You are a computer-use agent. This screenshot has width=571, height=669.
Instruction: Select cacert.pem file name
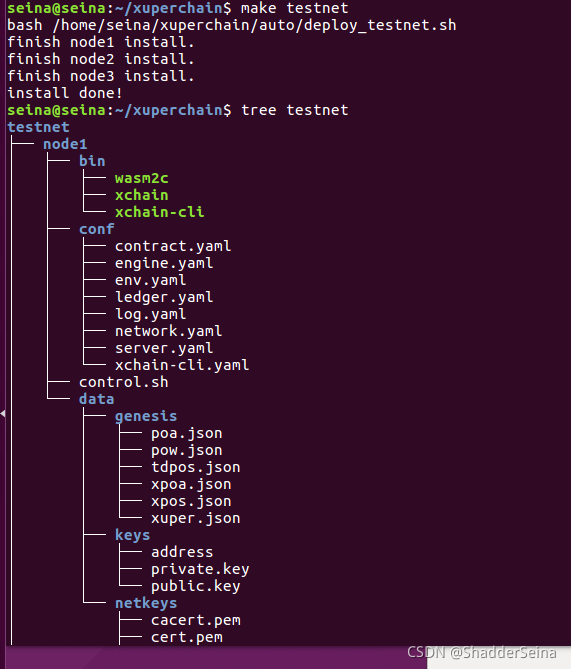point(195,620)
